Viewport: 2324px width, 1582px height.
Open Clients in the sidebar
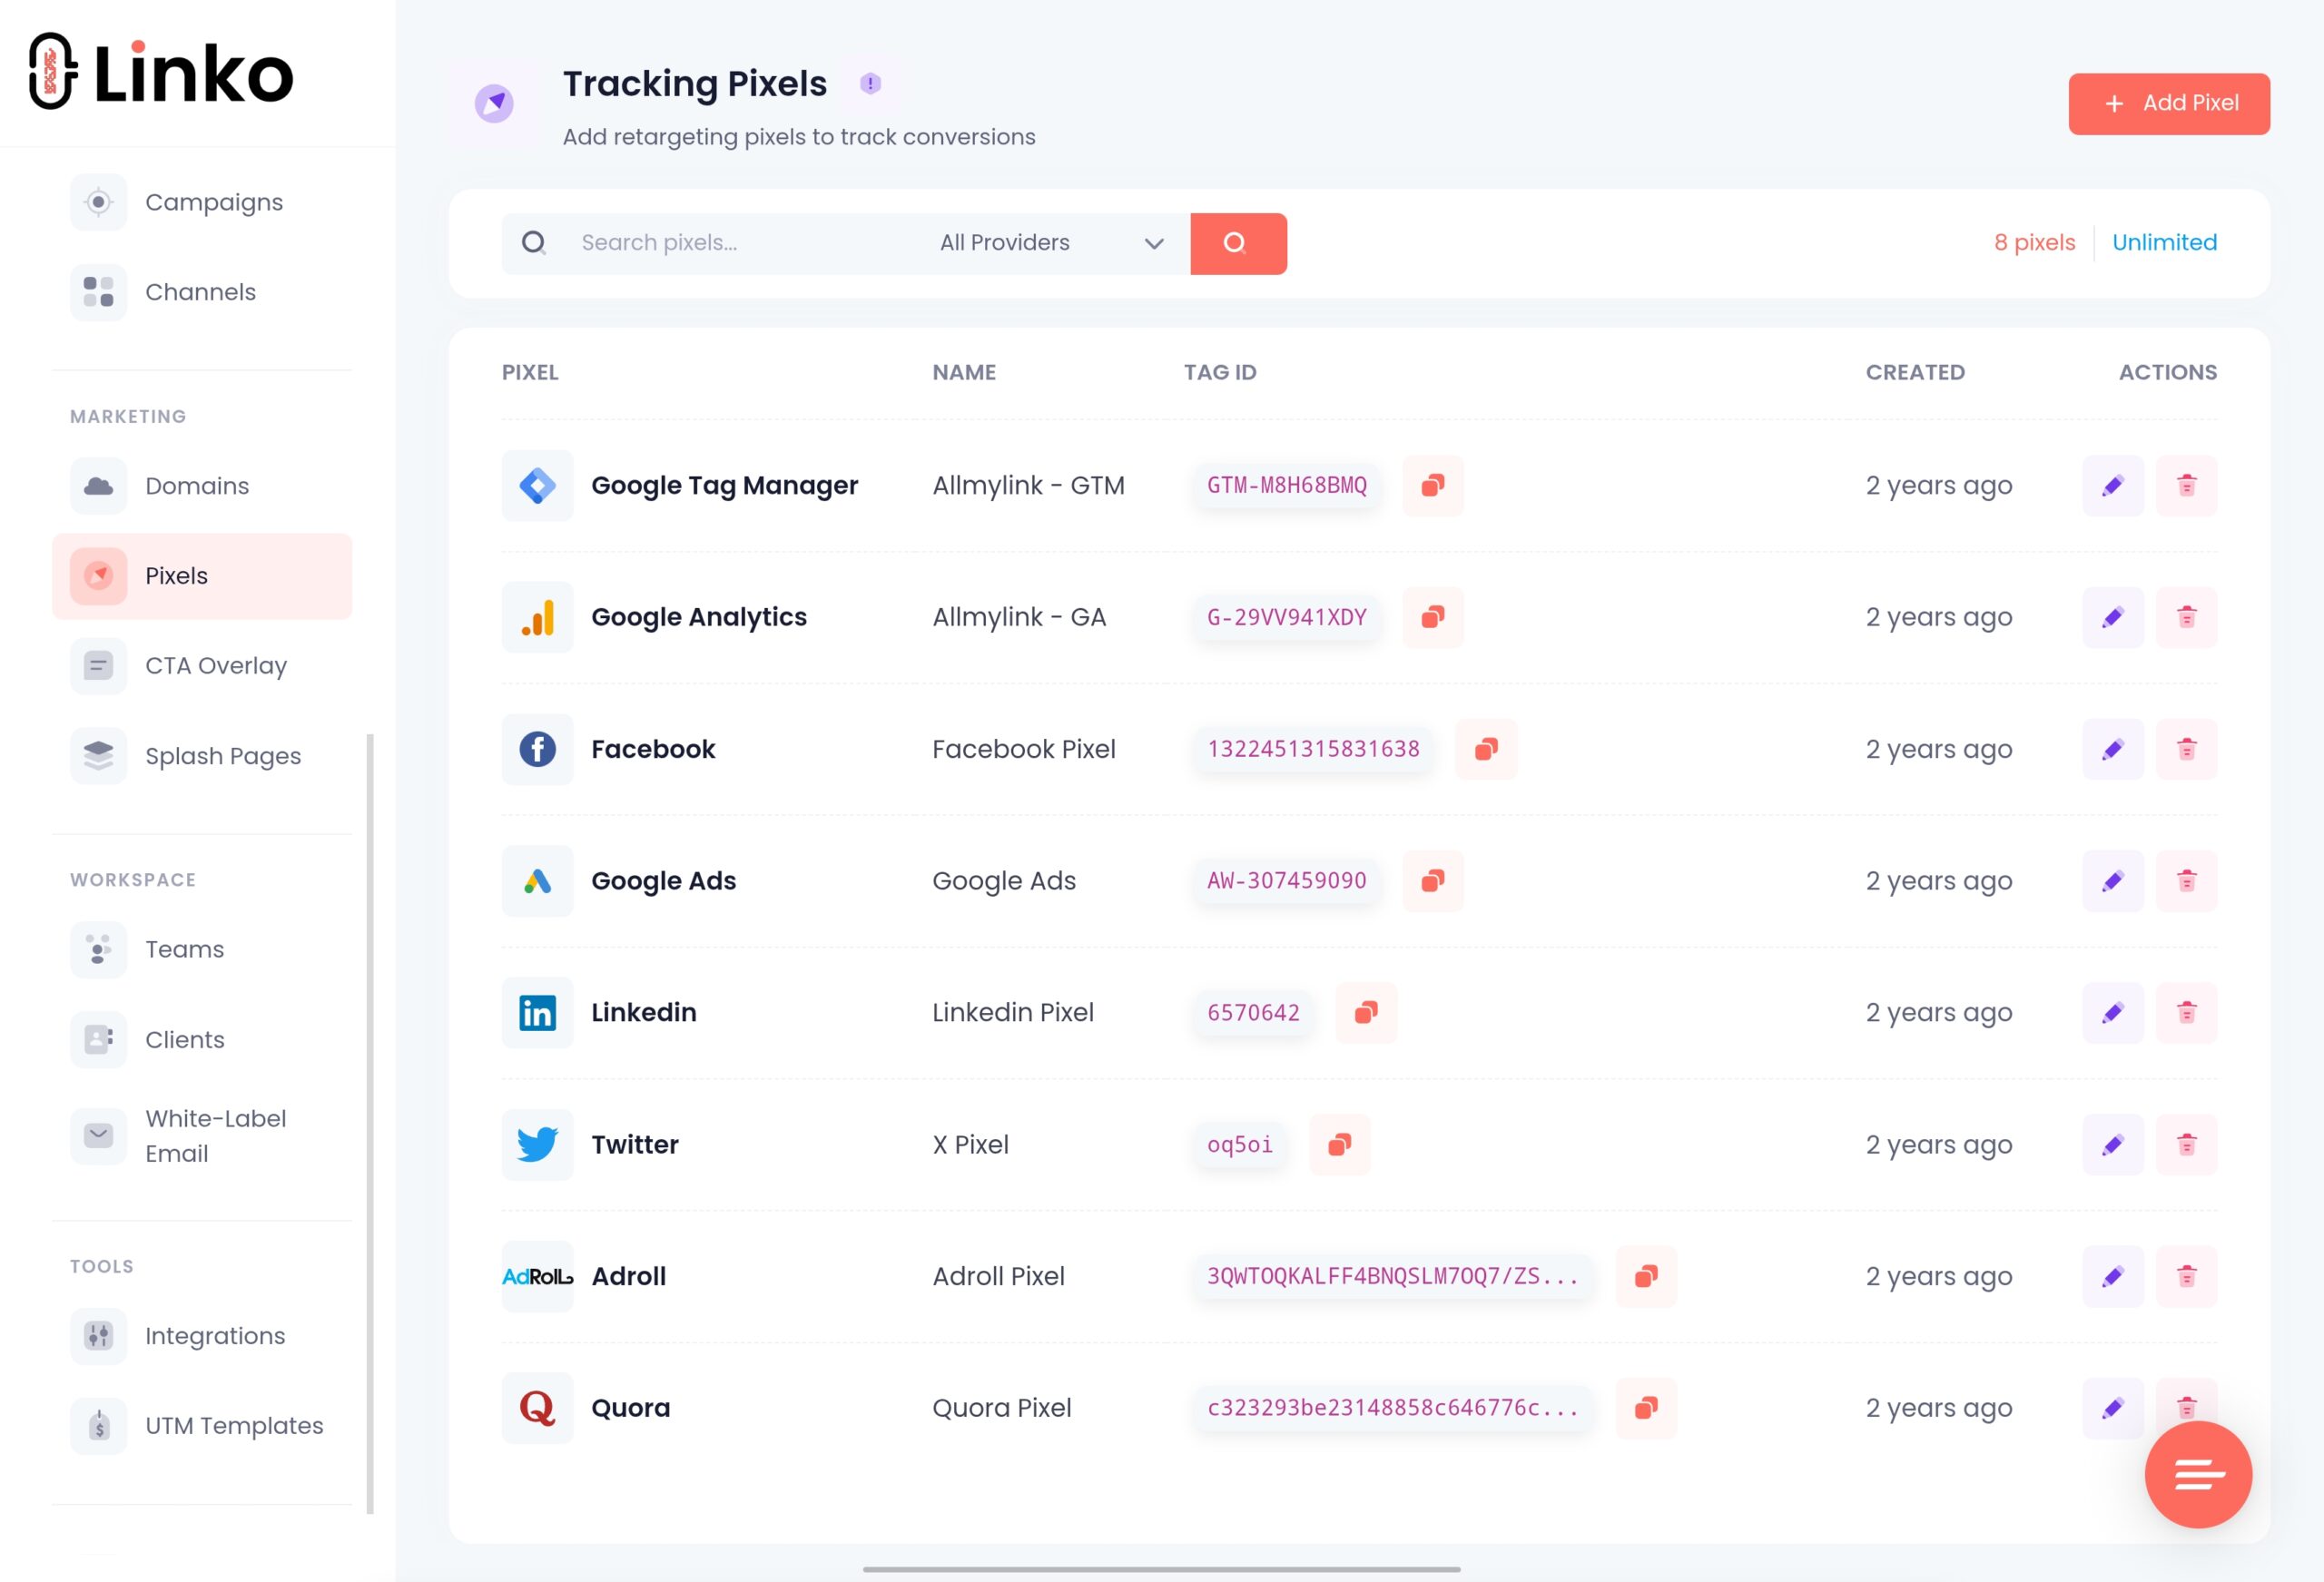point(202,1040)
